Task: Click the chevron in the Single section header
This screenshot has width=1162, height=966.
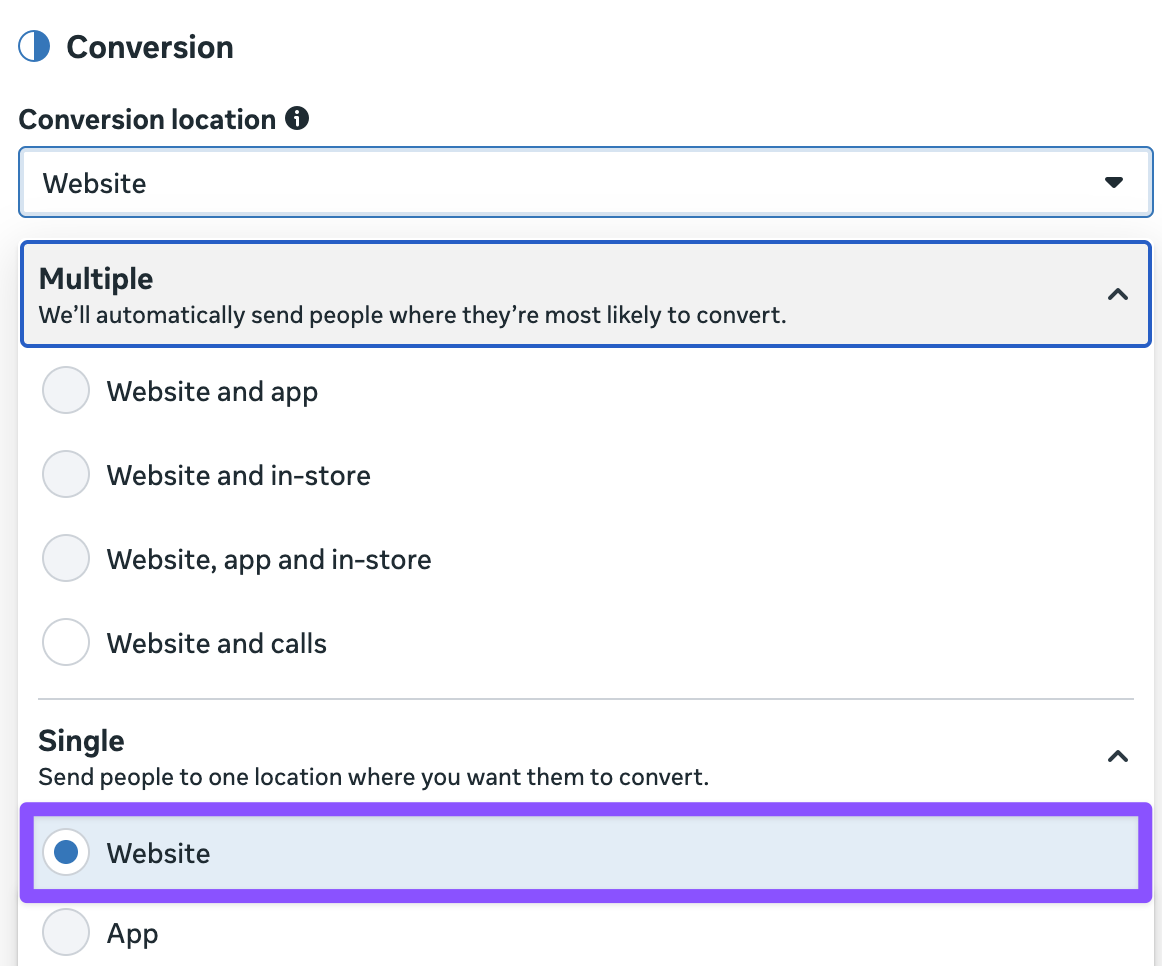Action: coord(1117,757)
